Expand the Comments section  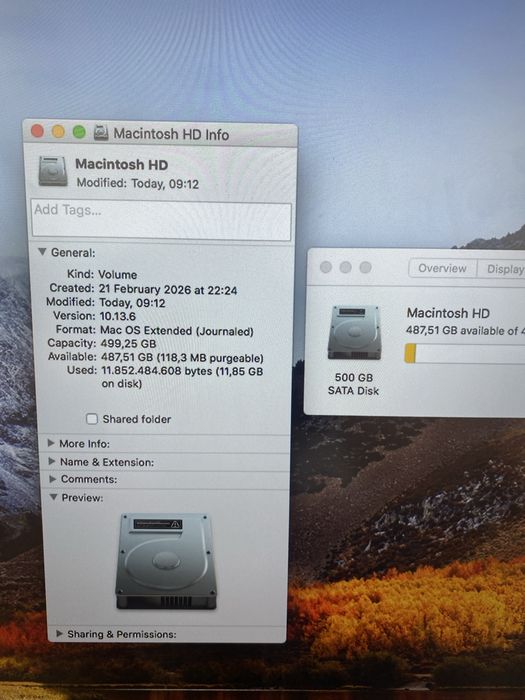pyautogui.click(x=53, y=479)
